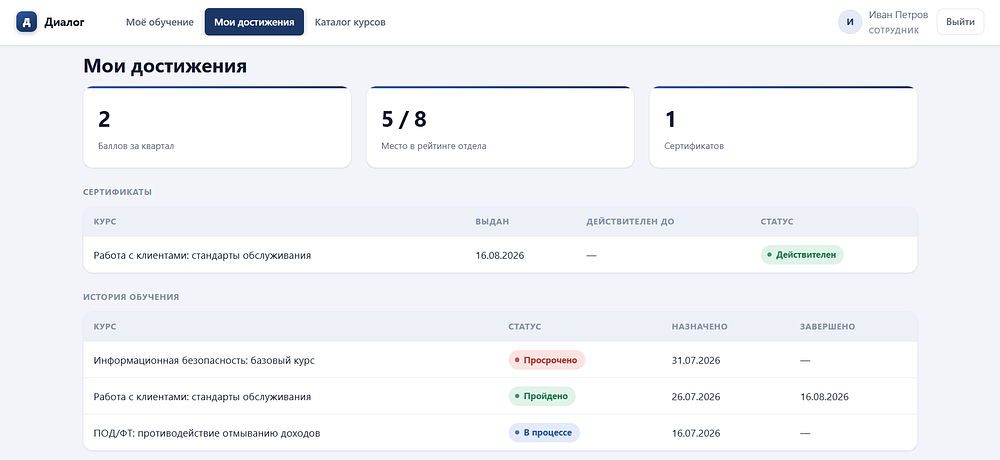Open the Моё обучение tab
Image resolution: width=1000 pixels, height=460 pixels.
click(x=159, y=22)
